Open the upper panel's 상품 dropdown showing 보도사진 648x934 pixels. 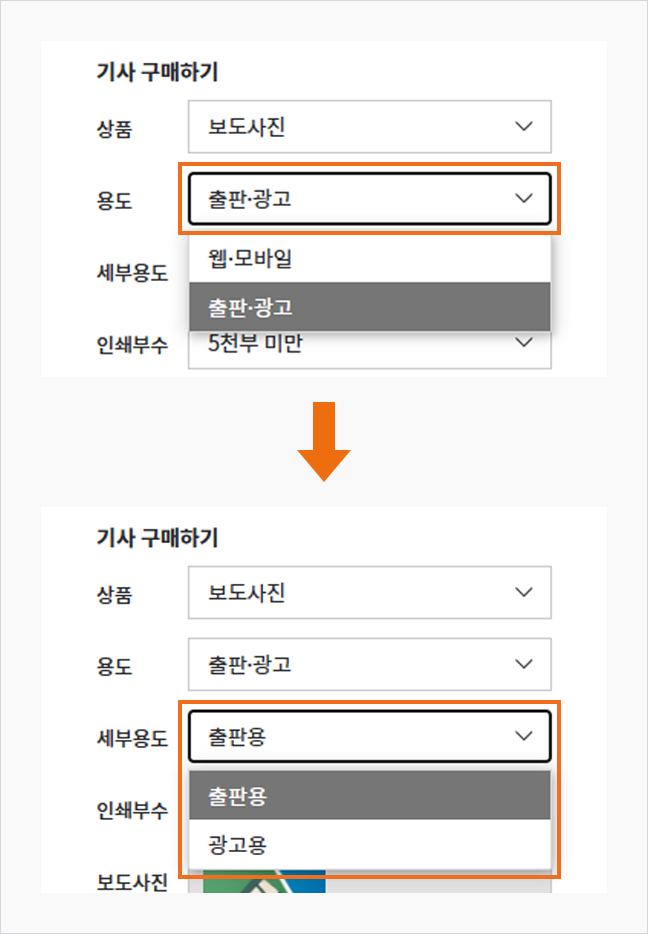tap(370, 126)
